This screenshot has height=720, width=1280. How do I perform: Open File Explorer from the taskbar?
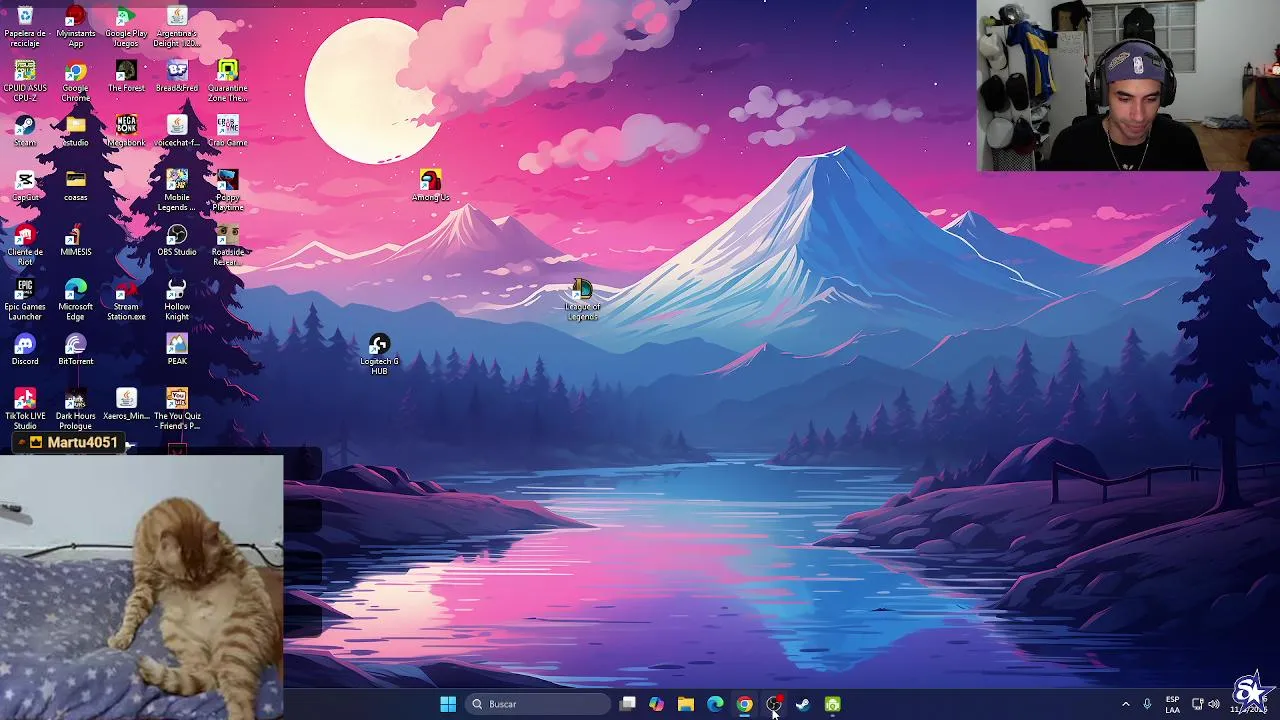click(x=686, y=704)
